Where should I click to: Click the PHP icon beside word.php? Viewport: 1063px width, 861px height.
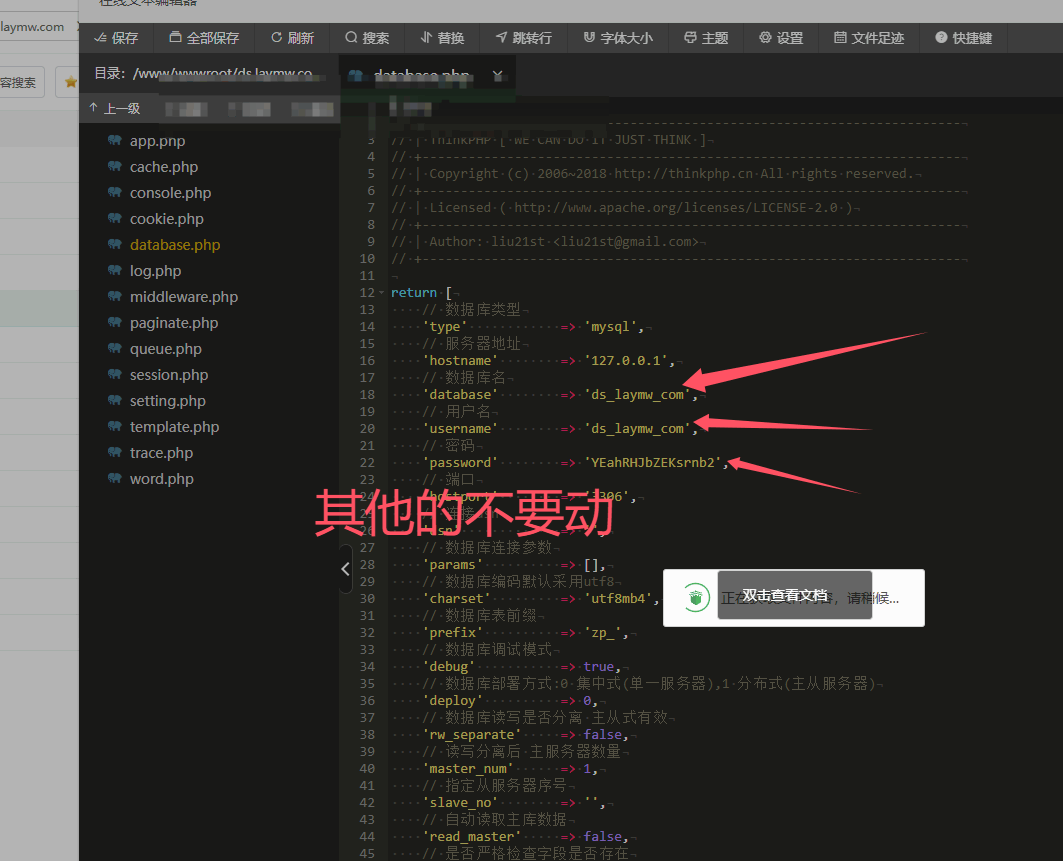(x=115, y=478)
